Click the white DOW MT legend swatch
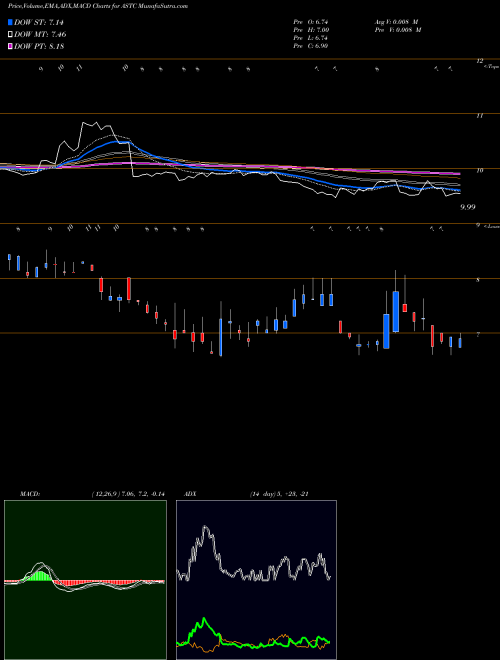 tap(10, 35)
